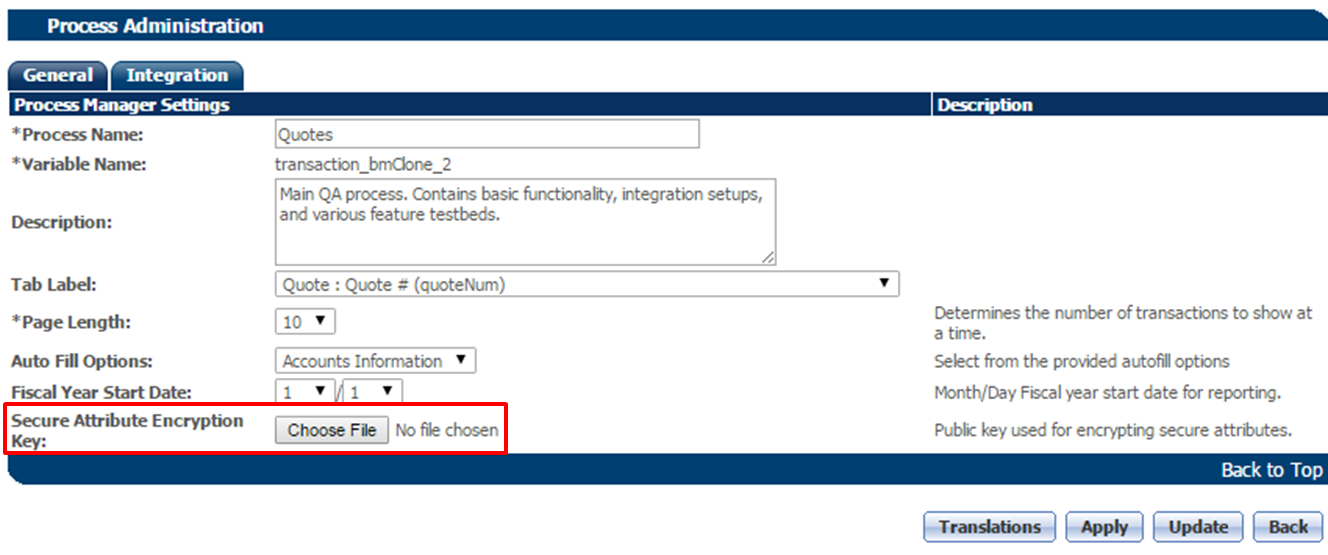Click the Choose File button
The height and width of the screenshot is (555, 1328).
332,430
